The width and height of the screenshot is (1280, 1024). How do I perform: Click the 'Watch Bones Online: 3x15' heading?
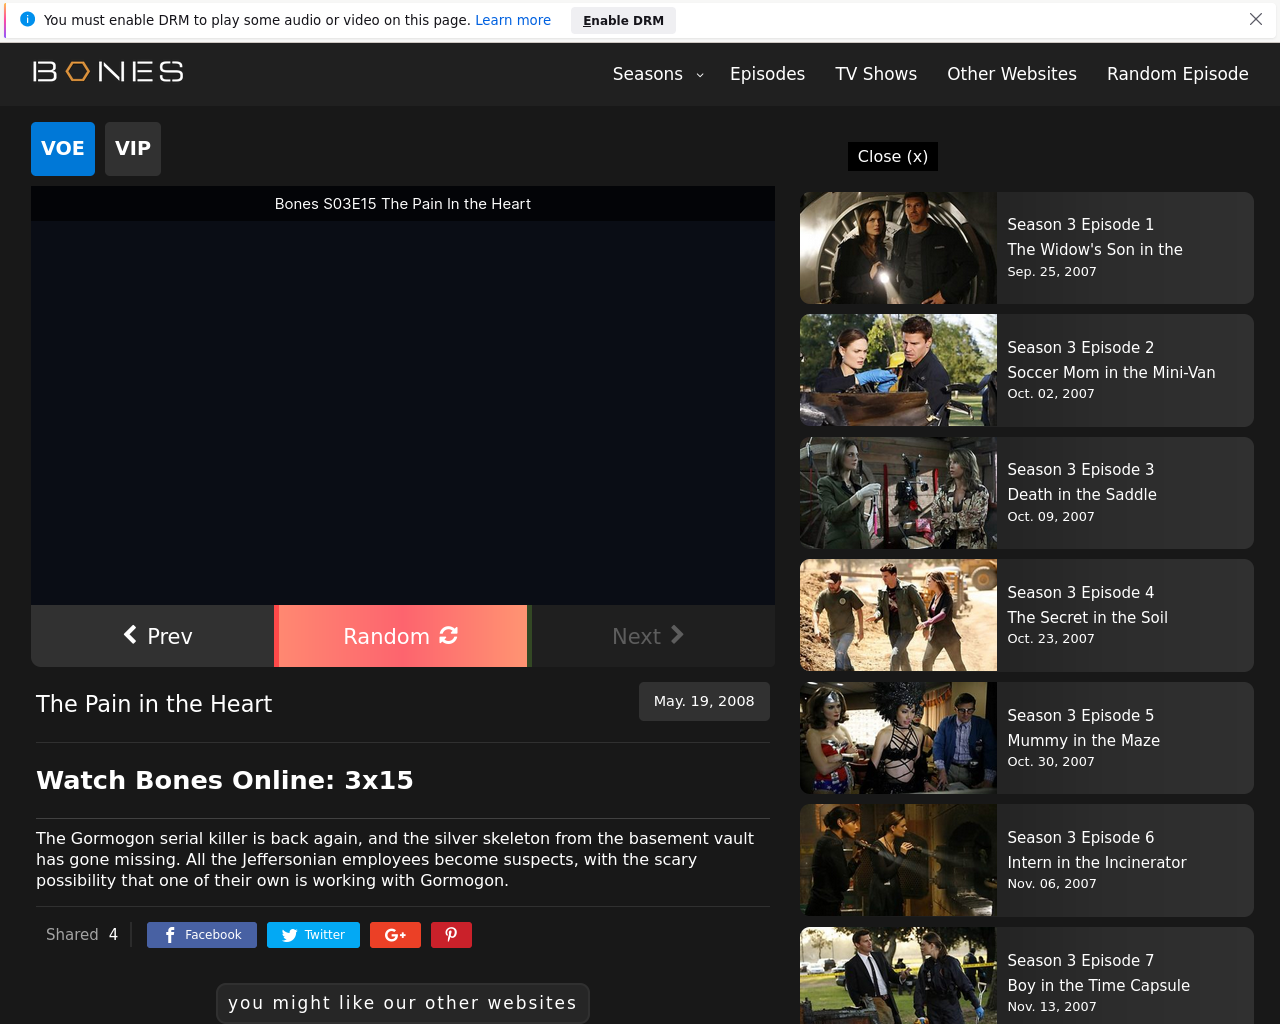pos(225,780)
